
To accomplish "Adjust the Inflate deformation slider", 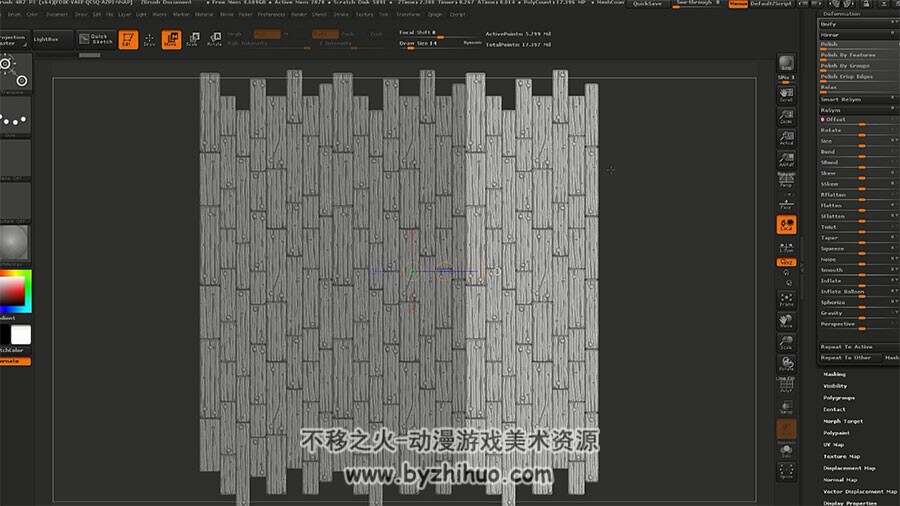I will (857, 281).
